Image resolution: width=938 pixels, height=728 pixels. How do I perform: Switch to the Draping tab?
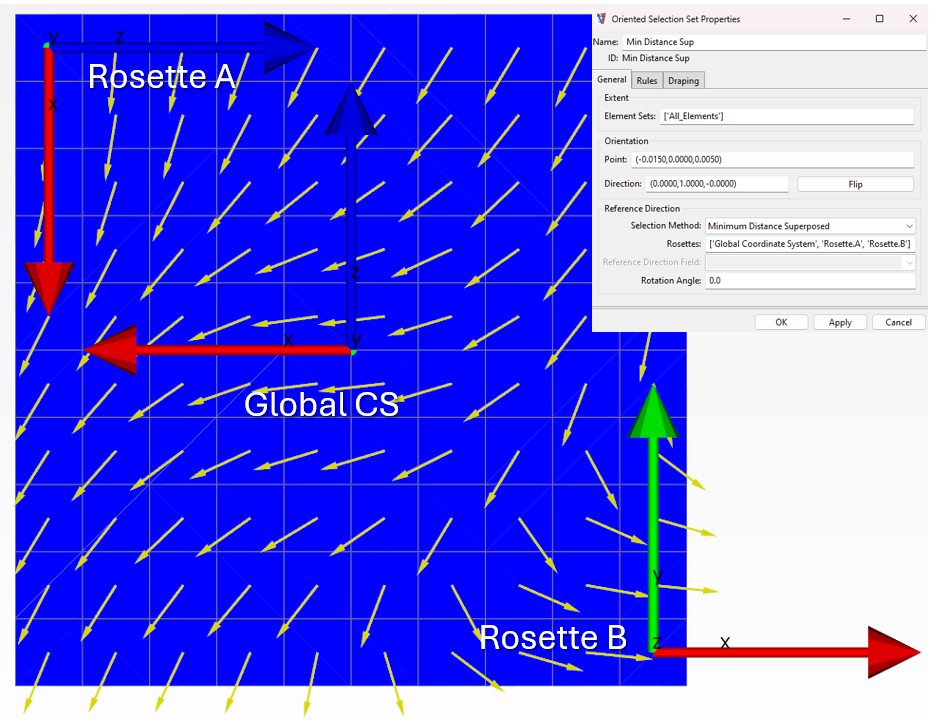tap(684, 80)
